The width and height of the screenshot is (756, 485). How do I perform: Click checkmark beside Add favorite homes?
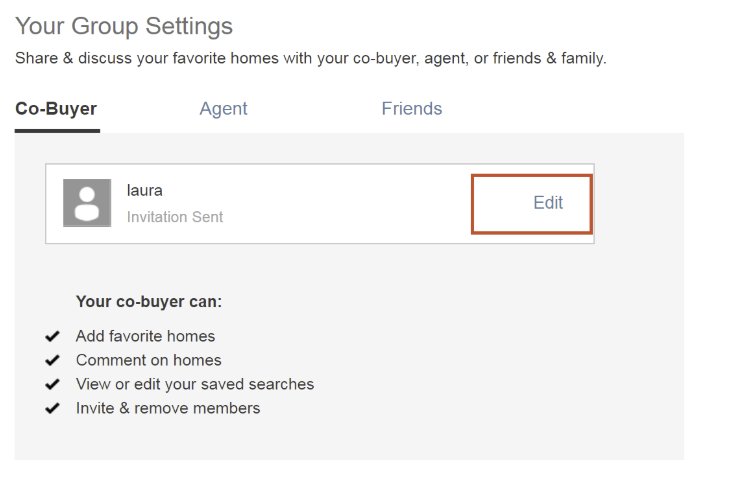point(52,336)
